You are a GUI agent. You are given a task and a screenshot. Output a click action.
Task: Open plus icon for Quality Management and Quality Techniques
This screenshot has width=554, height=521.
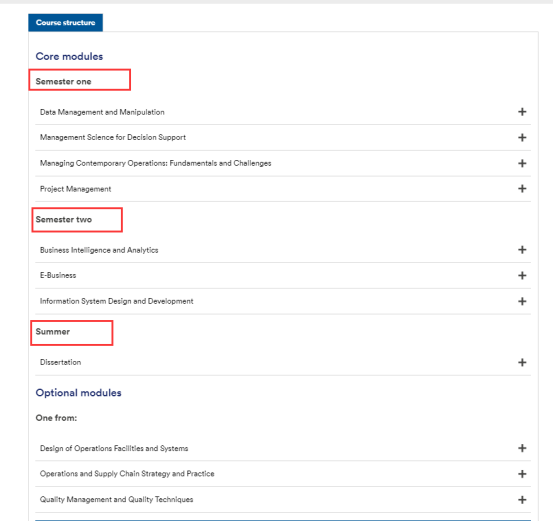click(x=522, y=500)
